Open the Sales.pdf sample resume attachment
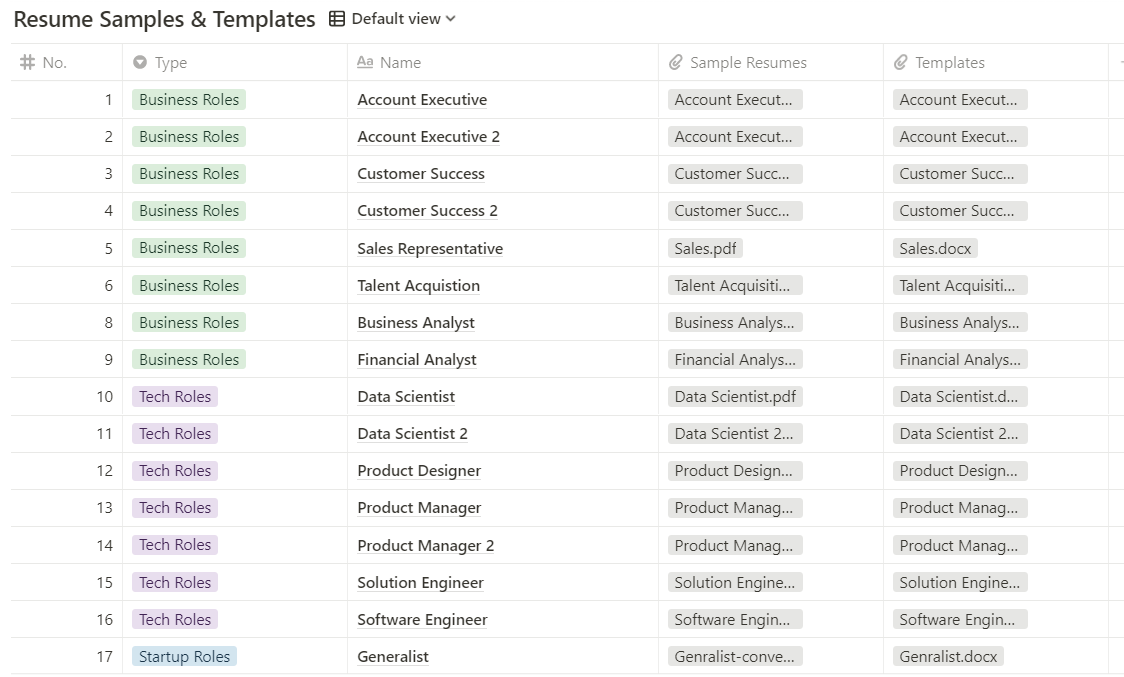Image resolution: width=1124 pixels, height=677 pixels. click(705, 248)
